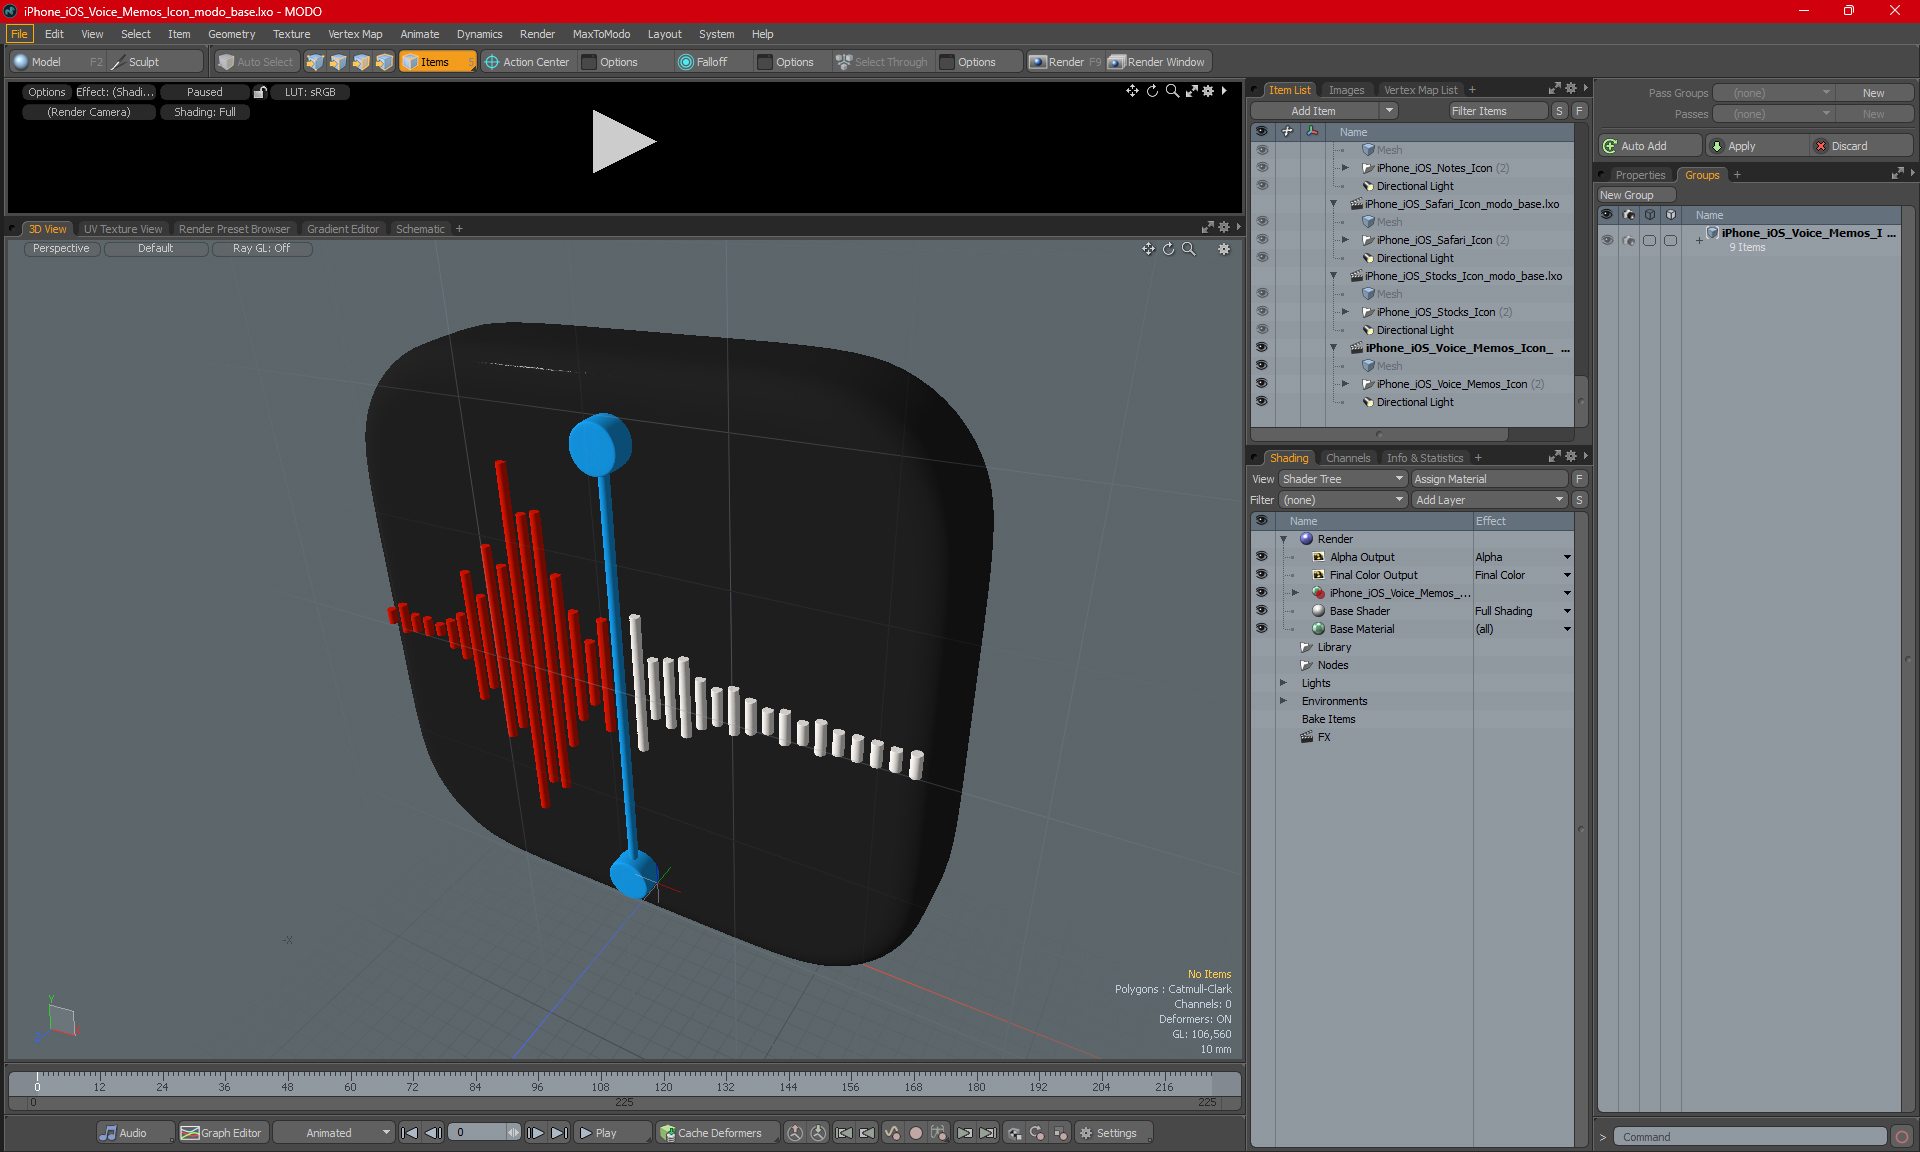Screen dimensions: 1920x1152
Task: Click zoom magnifier in render preview panel
Action: point(1172,91)
